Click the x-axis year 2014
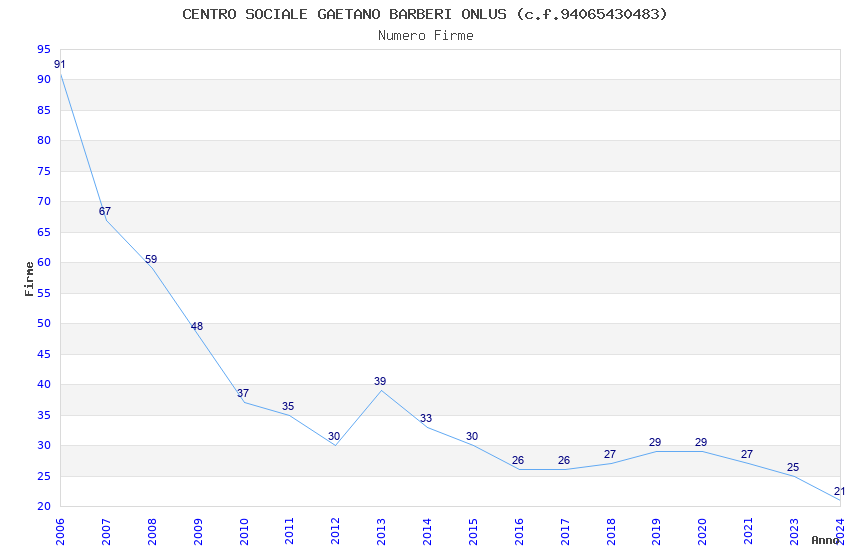Image resolution: width=850 pixels, height=550 pixels. click(x=427, y=532)
